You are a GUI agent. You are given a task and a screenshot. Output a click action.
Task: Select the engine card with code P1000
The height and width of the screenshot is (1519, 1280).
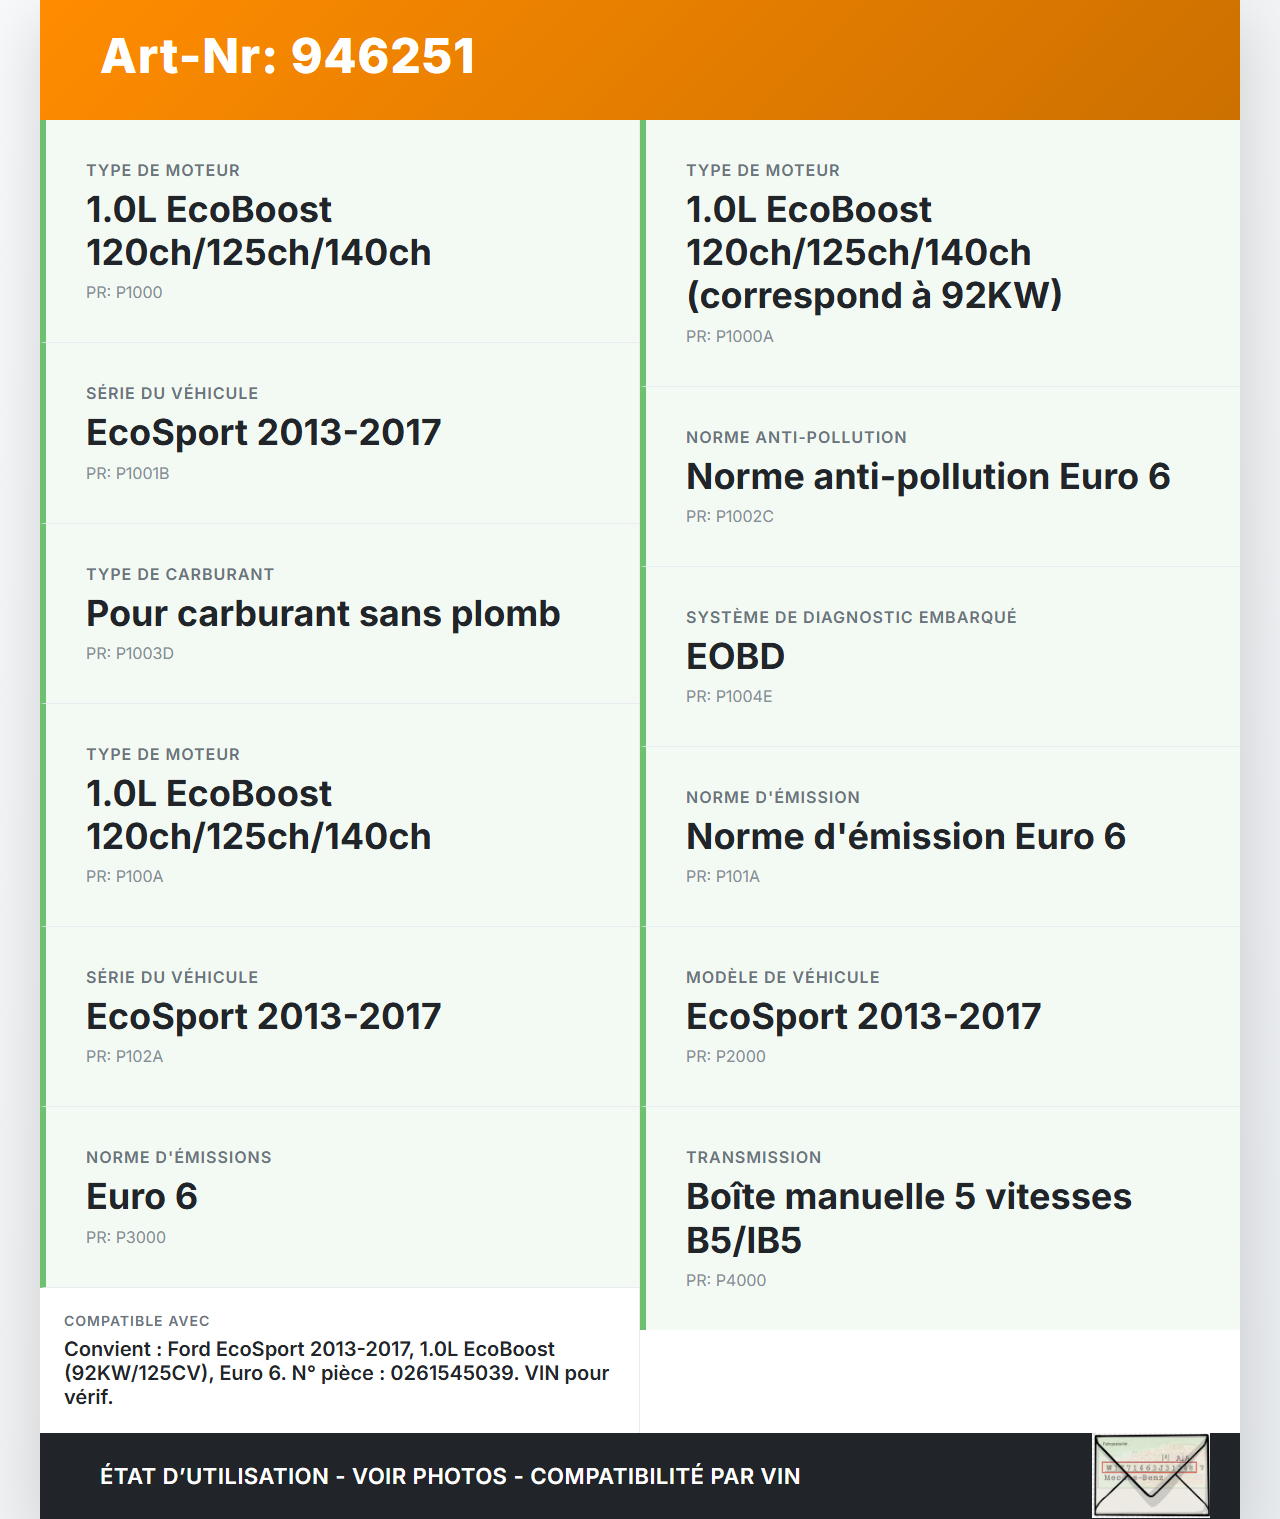pos(340,231)
